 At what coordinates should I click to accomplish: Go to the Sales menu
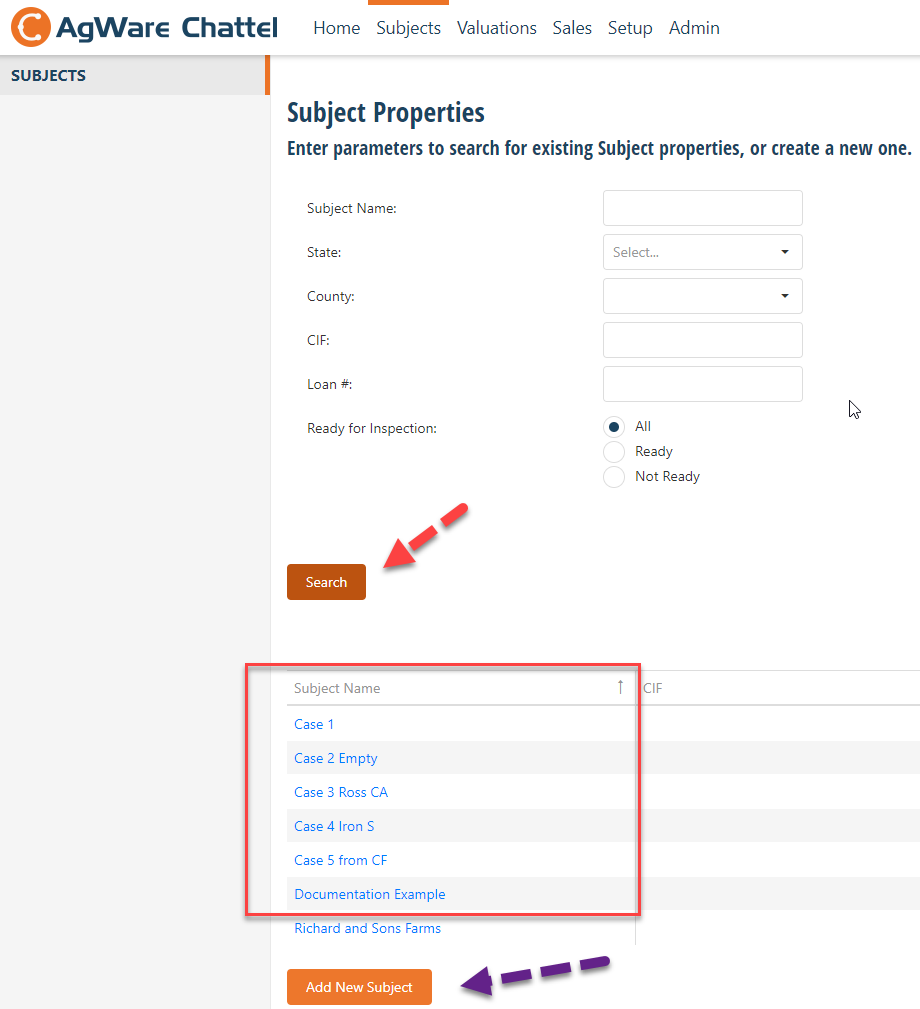572,28
